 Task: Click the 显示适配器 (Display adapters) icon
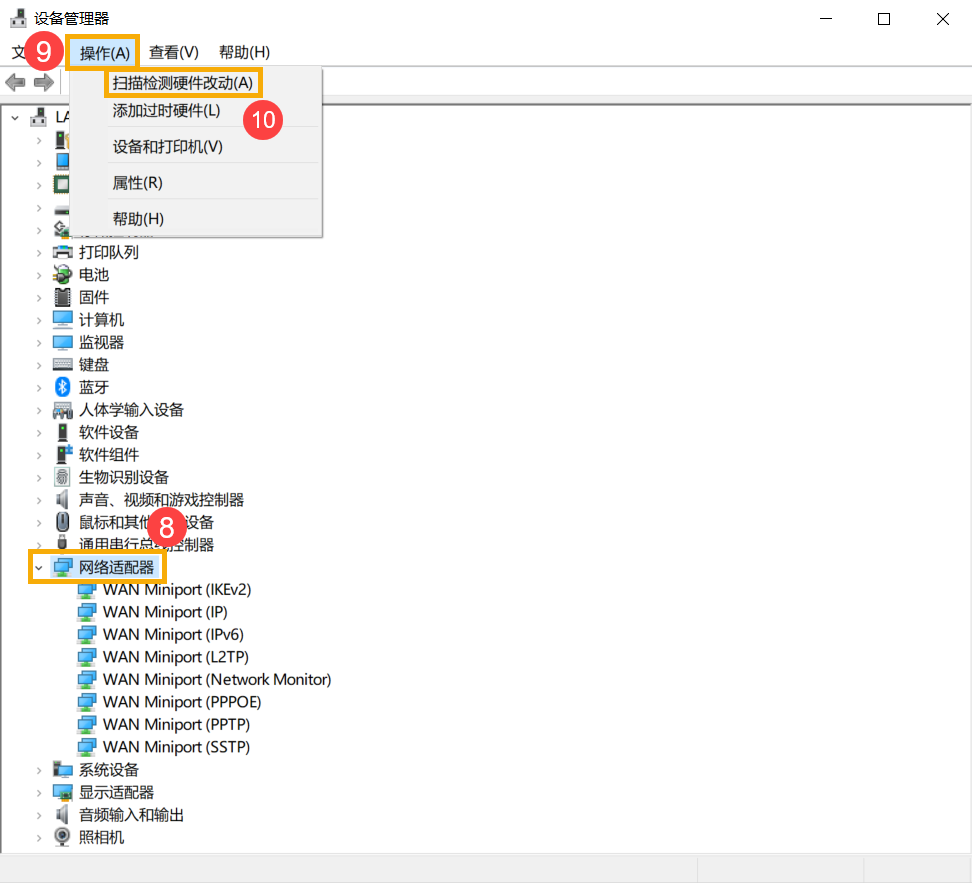62,792
